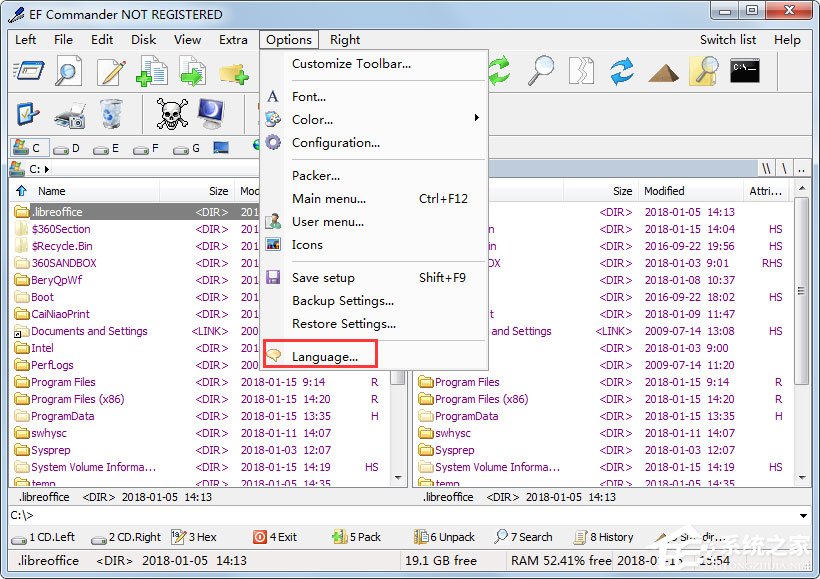Click the printer with camera icon
Image resolution: width=820 pixels, height=579 pixels.
point(70,115)
